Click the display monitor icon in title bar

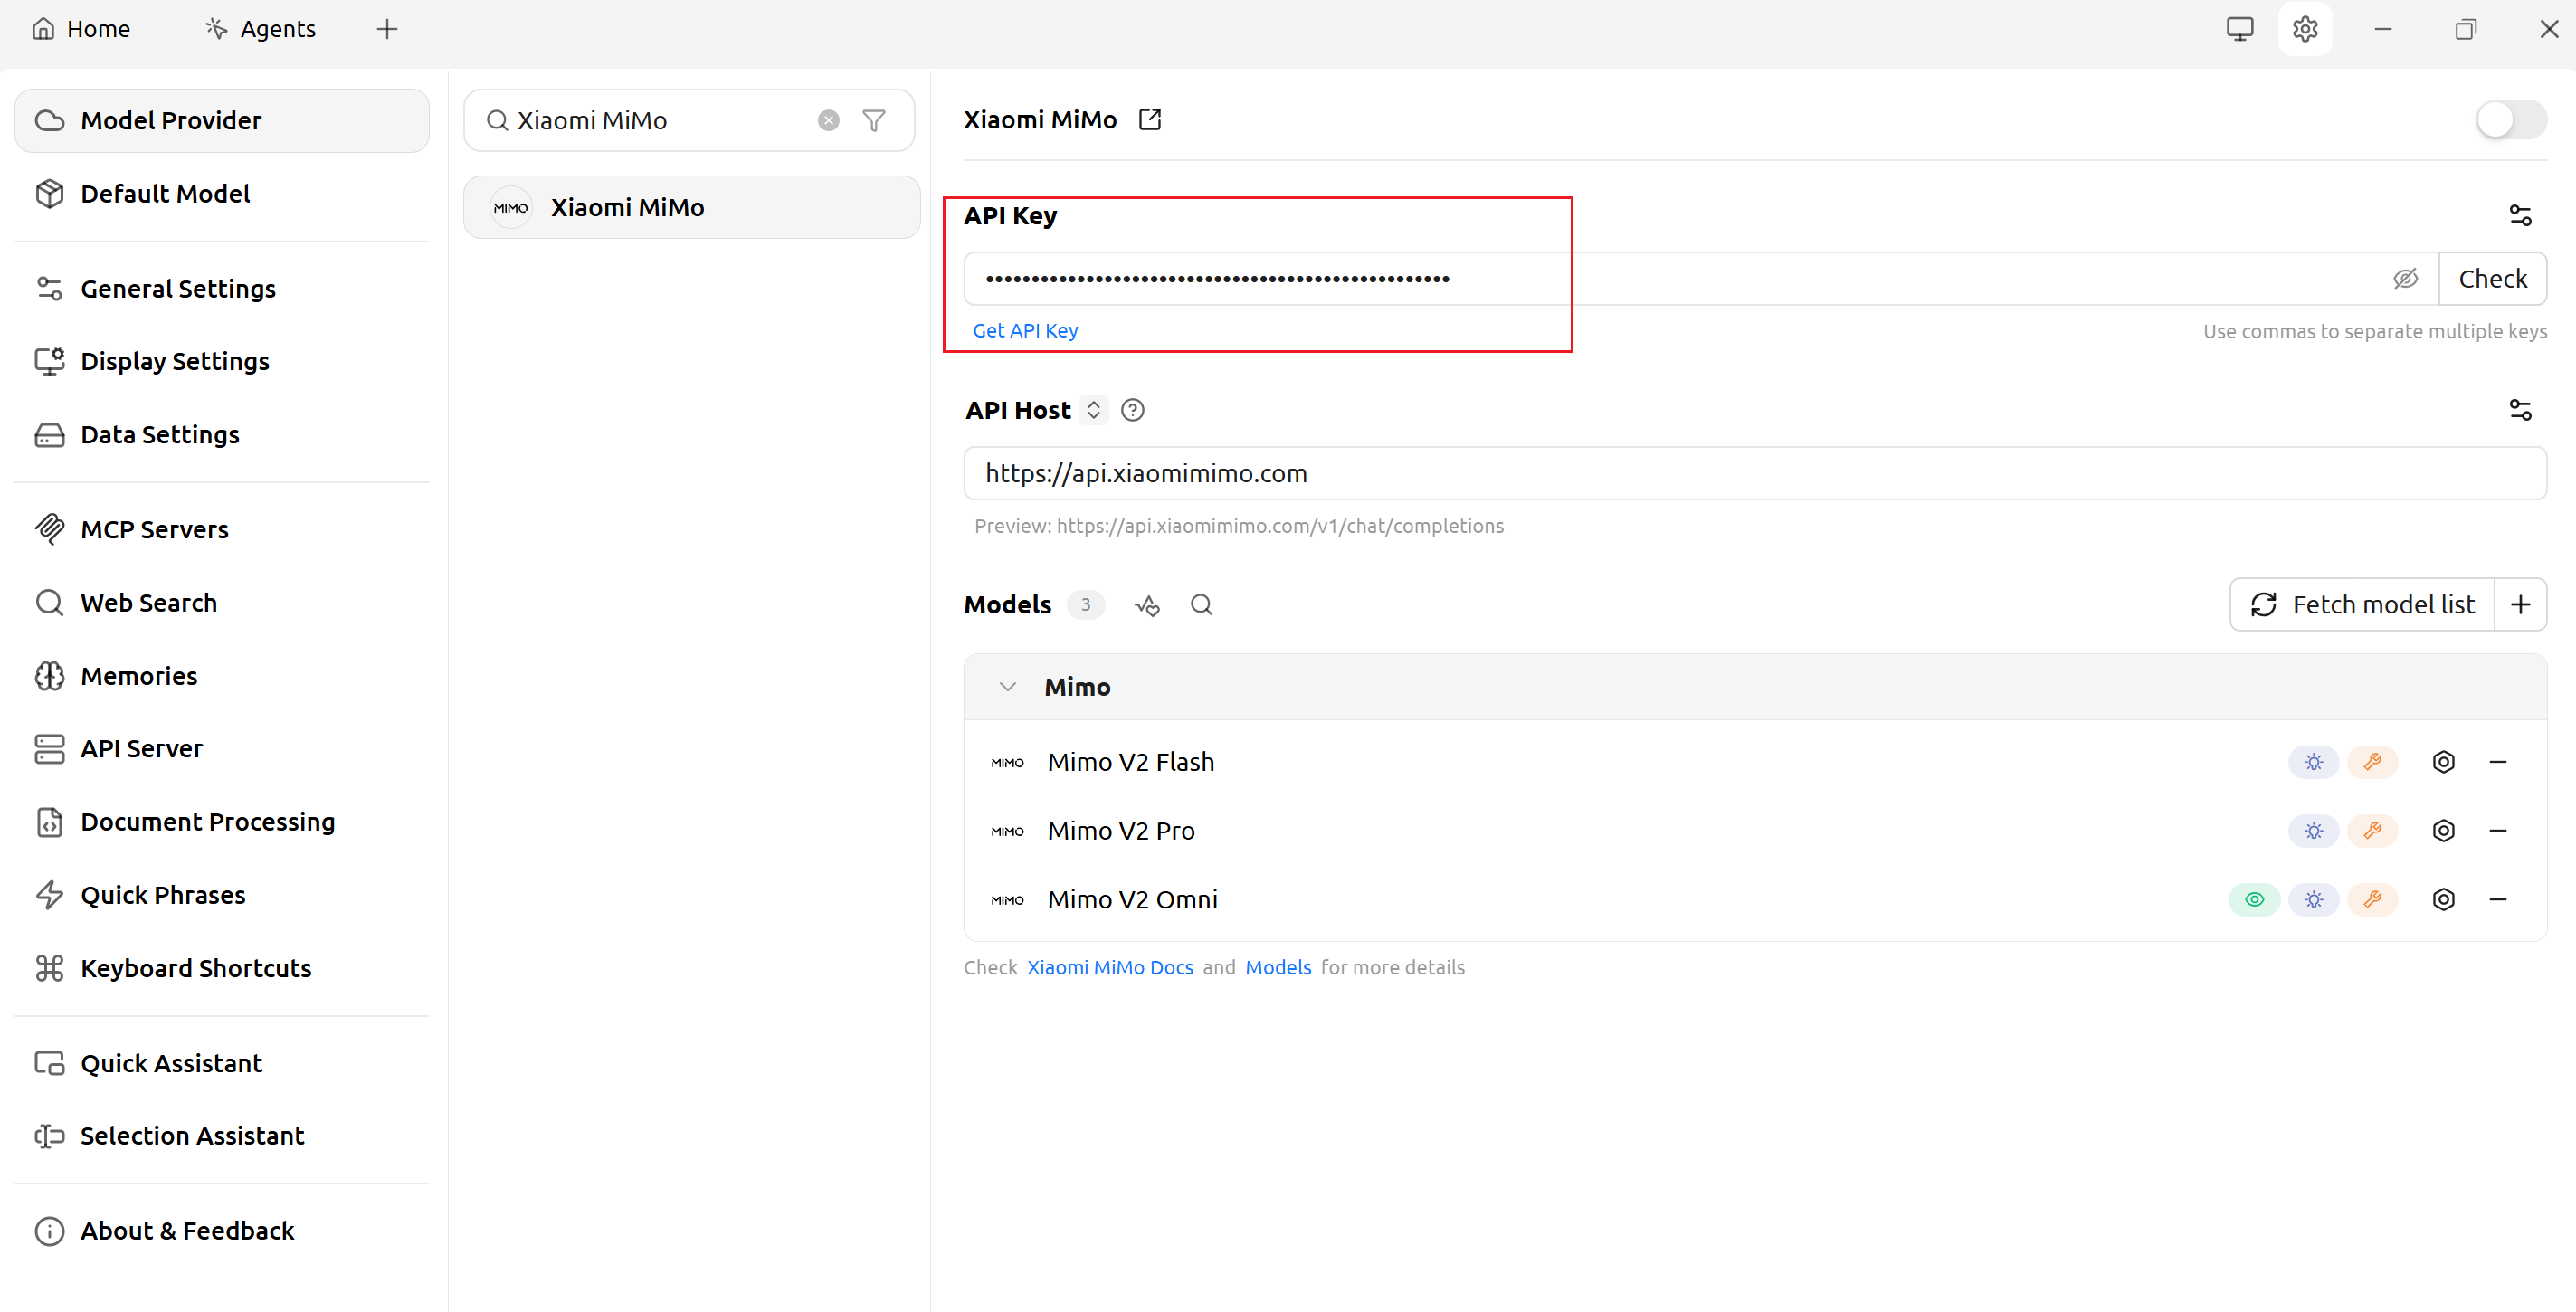[x=2240, y=29]
